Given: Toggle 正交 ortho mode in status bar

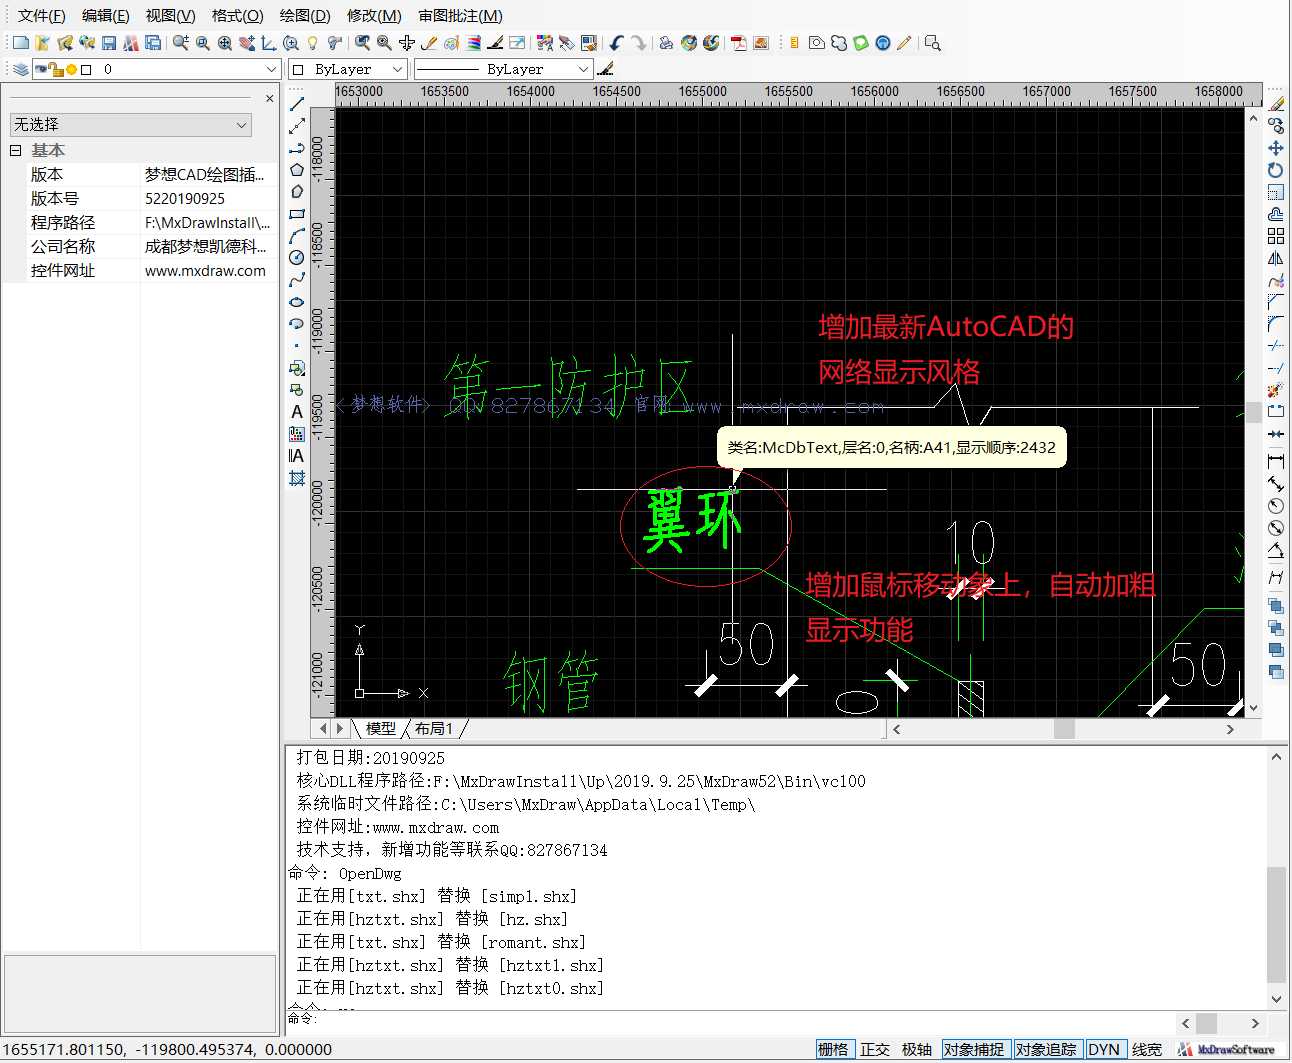Looking at the screenshot, I should pos(875,1049).
